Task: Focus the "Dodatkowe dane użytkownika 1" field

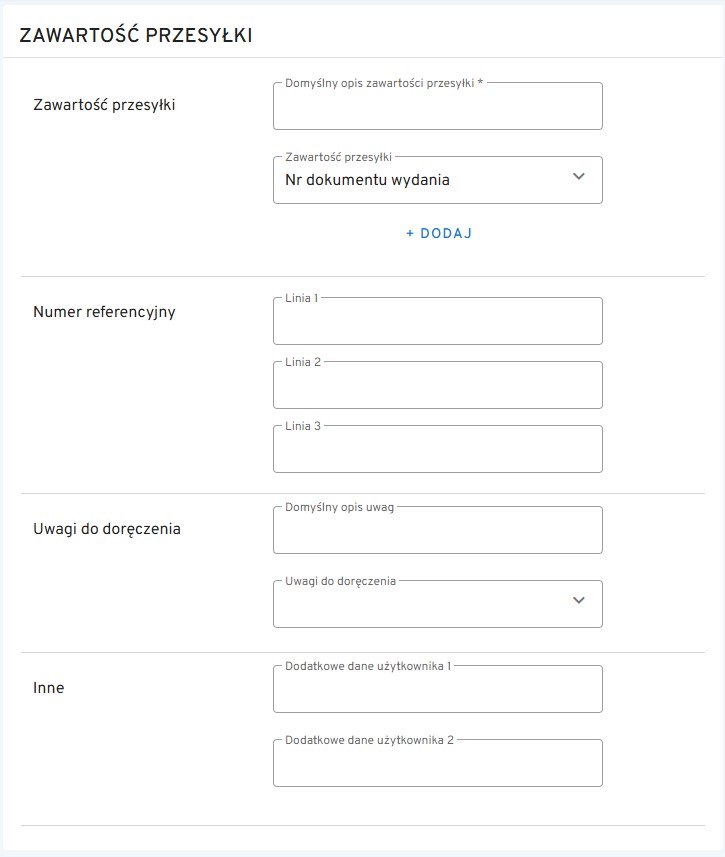Action: [x=437, y=690]
